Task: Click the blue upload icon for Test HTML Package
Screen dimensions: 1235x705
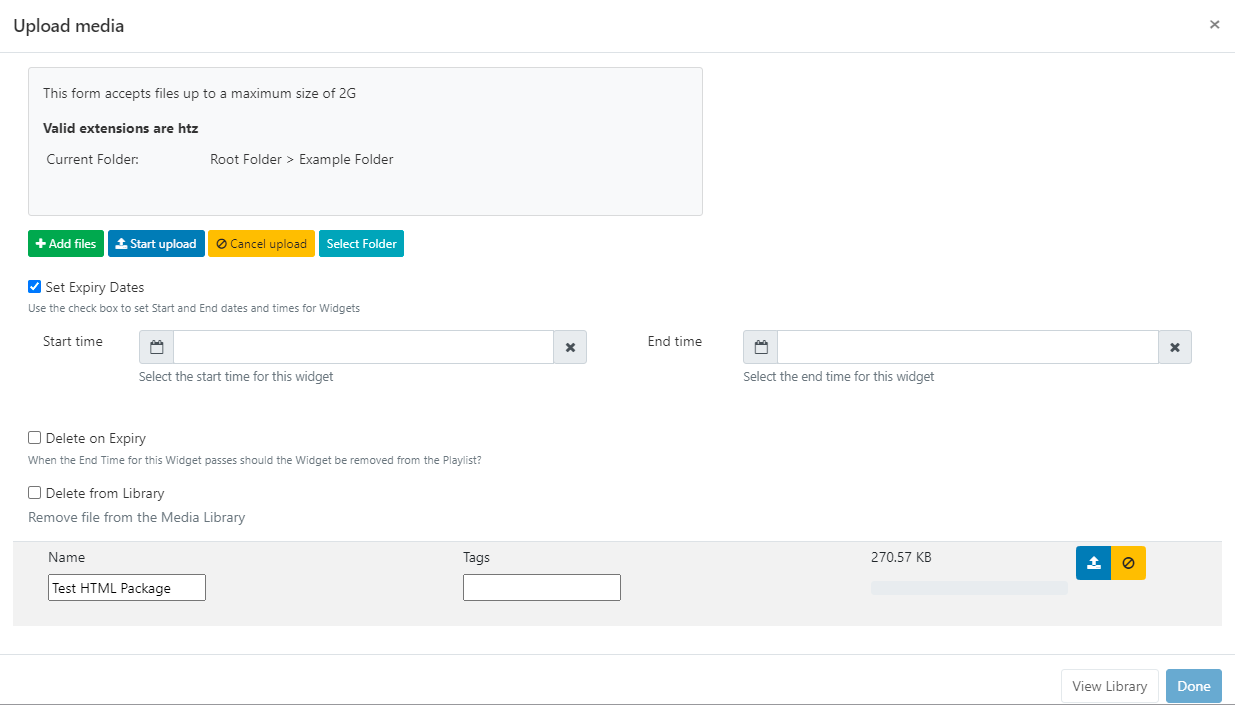Action: 1093,563
